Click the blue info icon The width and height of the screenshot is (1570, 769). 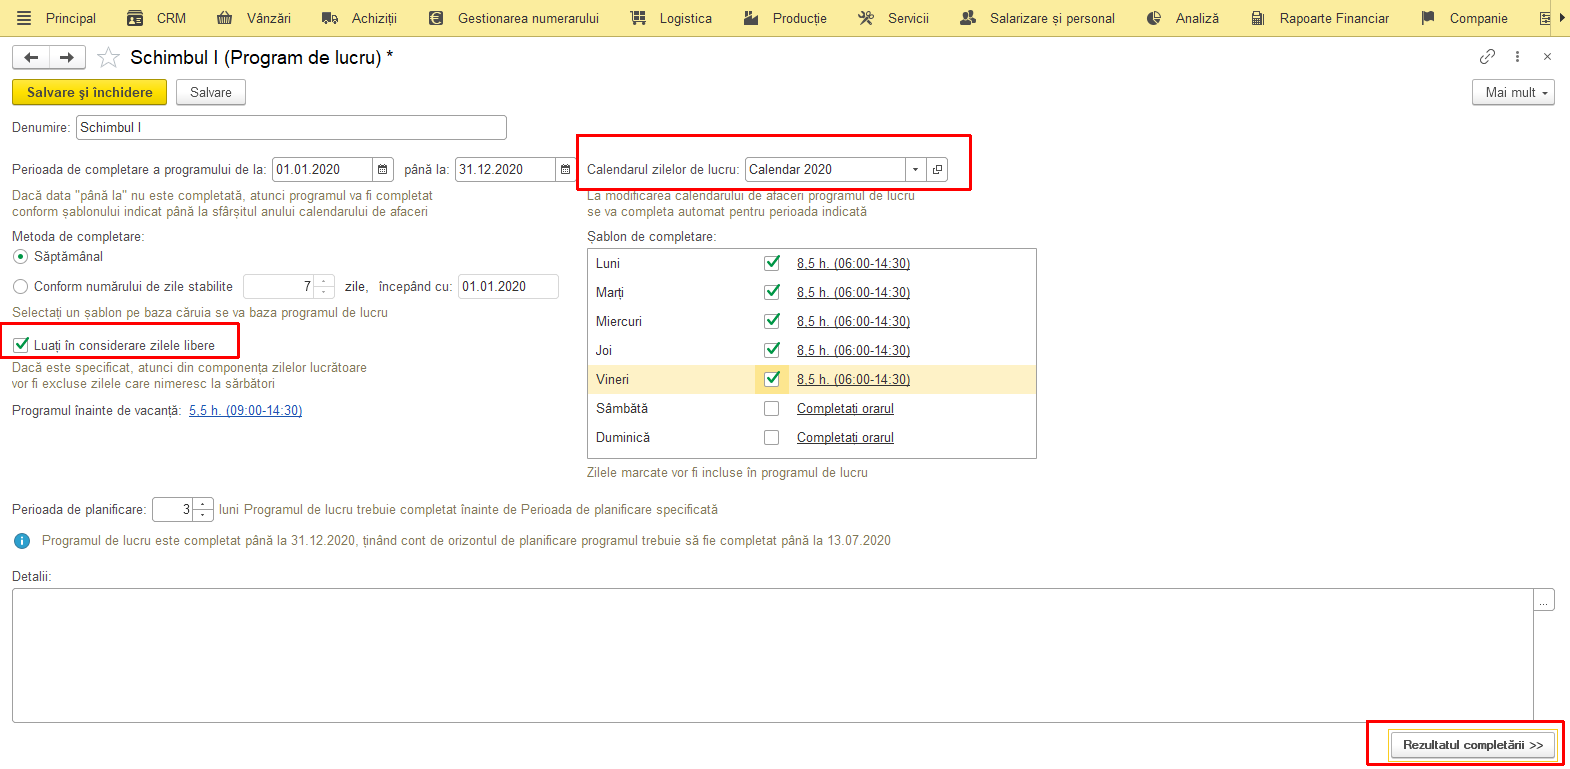(x=22, y=541)
